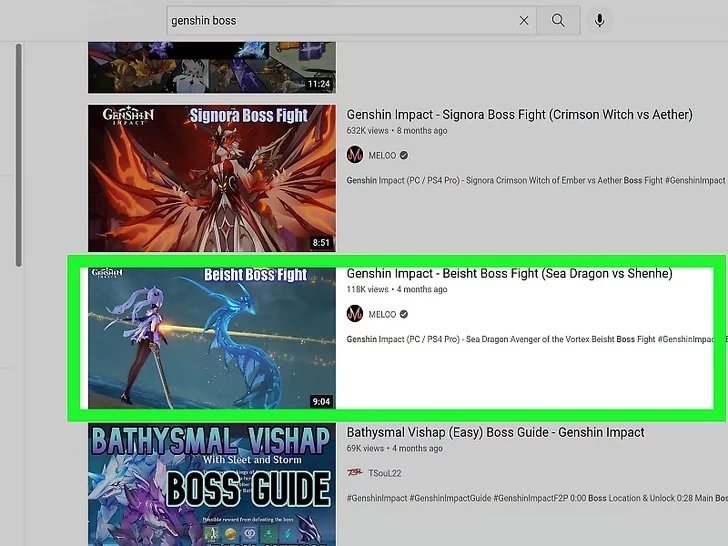Click verified badge beside MELOO on Signora video
728x546 pixels.
pyautogui.click(x=404, y=156)
